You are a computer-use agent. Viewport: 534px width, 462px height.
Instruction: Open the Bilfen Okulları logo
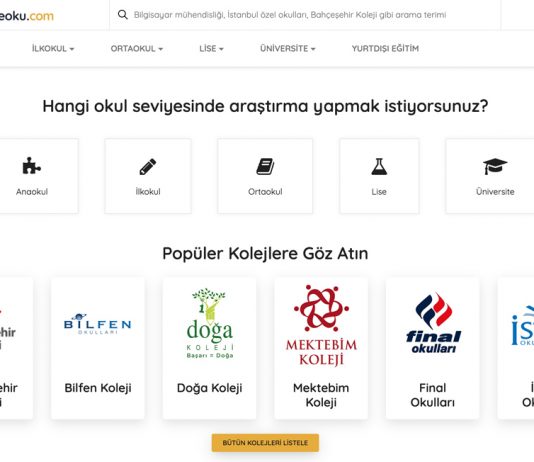click(x=98, y=324)
